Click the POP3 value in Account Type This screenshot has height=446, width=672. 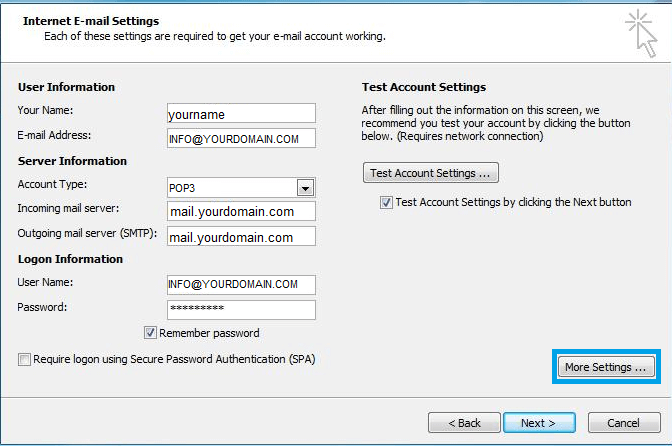(x=231, y=187)
